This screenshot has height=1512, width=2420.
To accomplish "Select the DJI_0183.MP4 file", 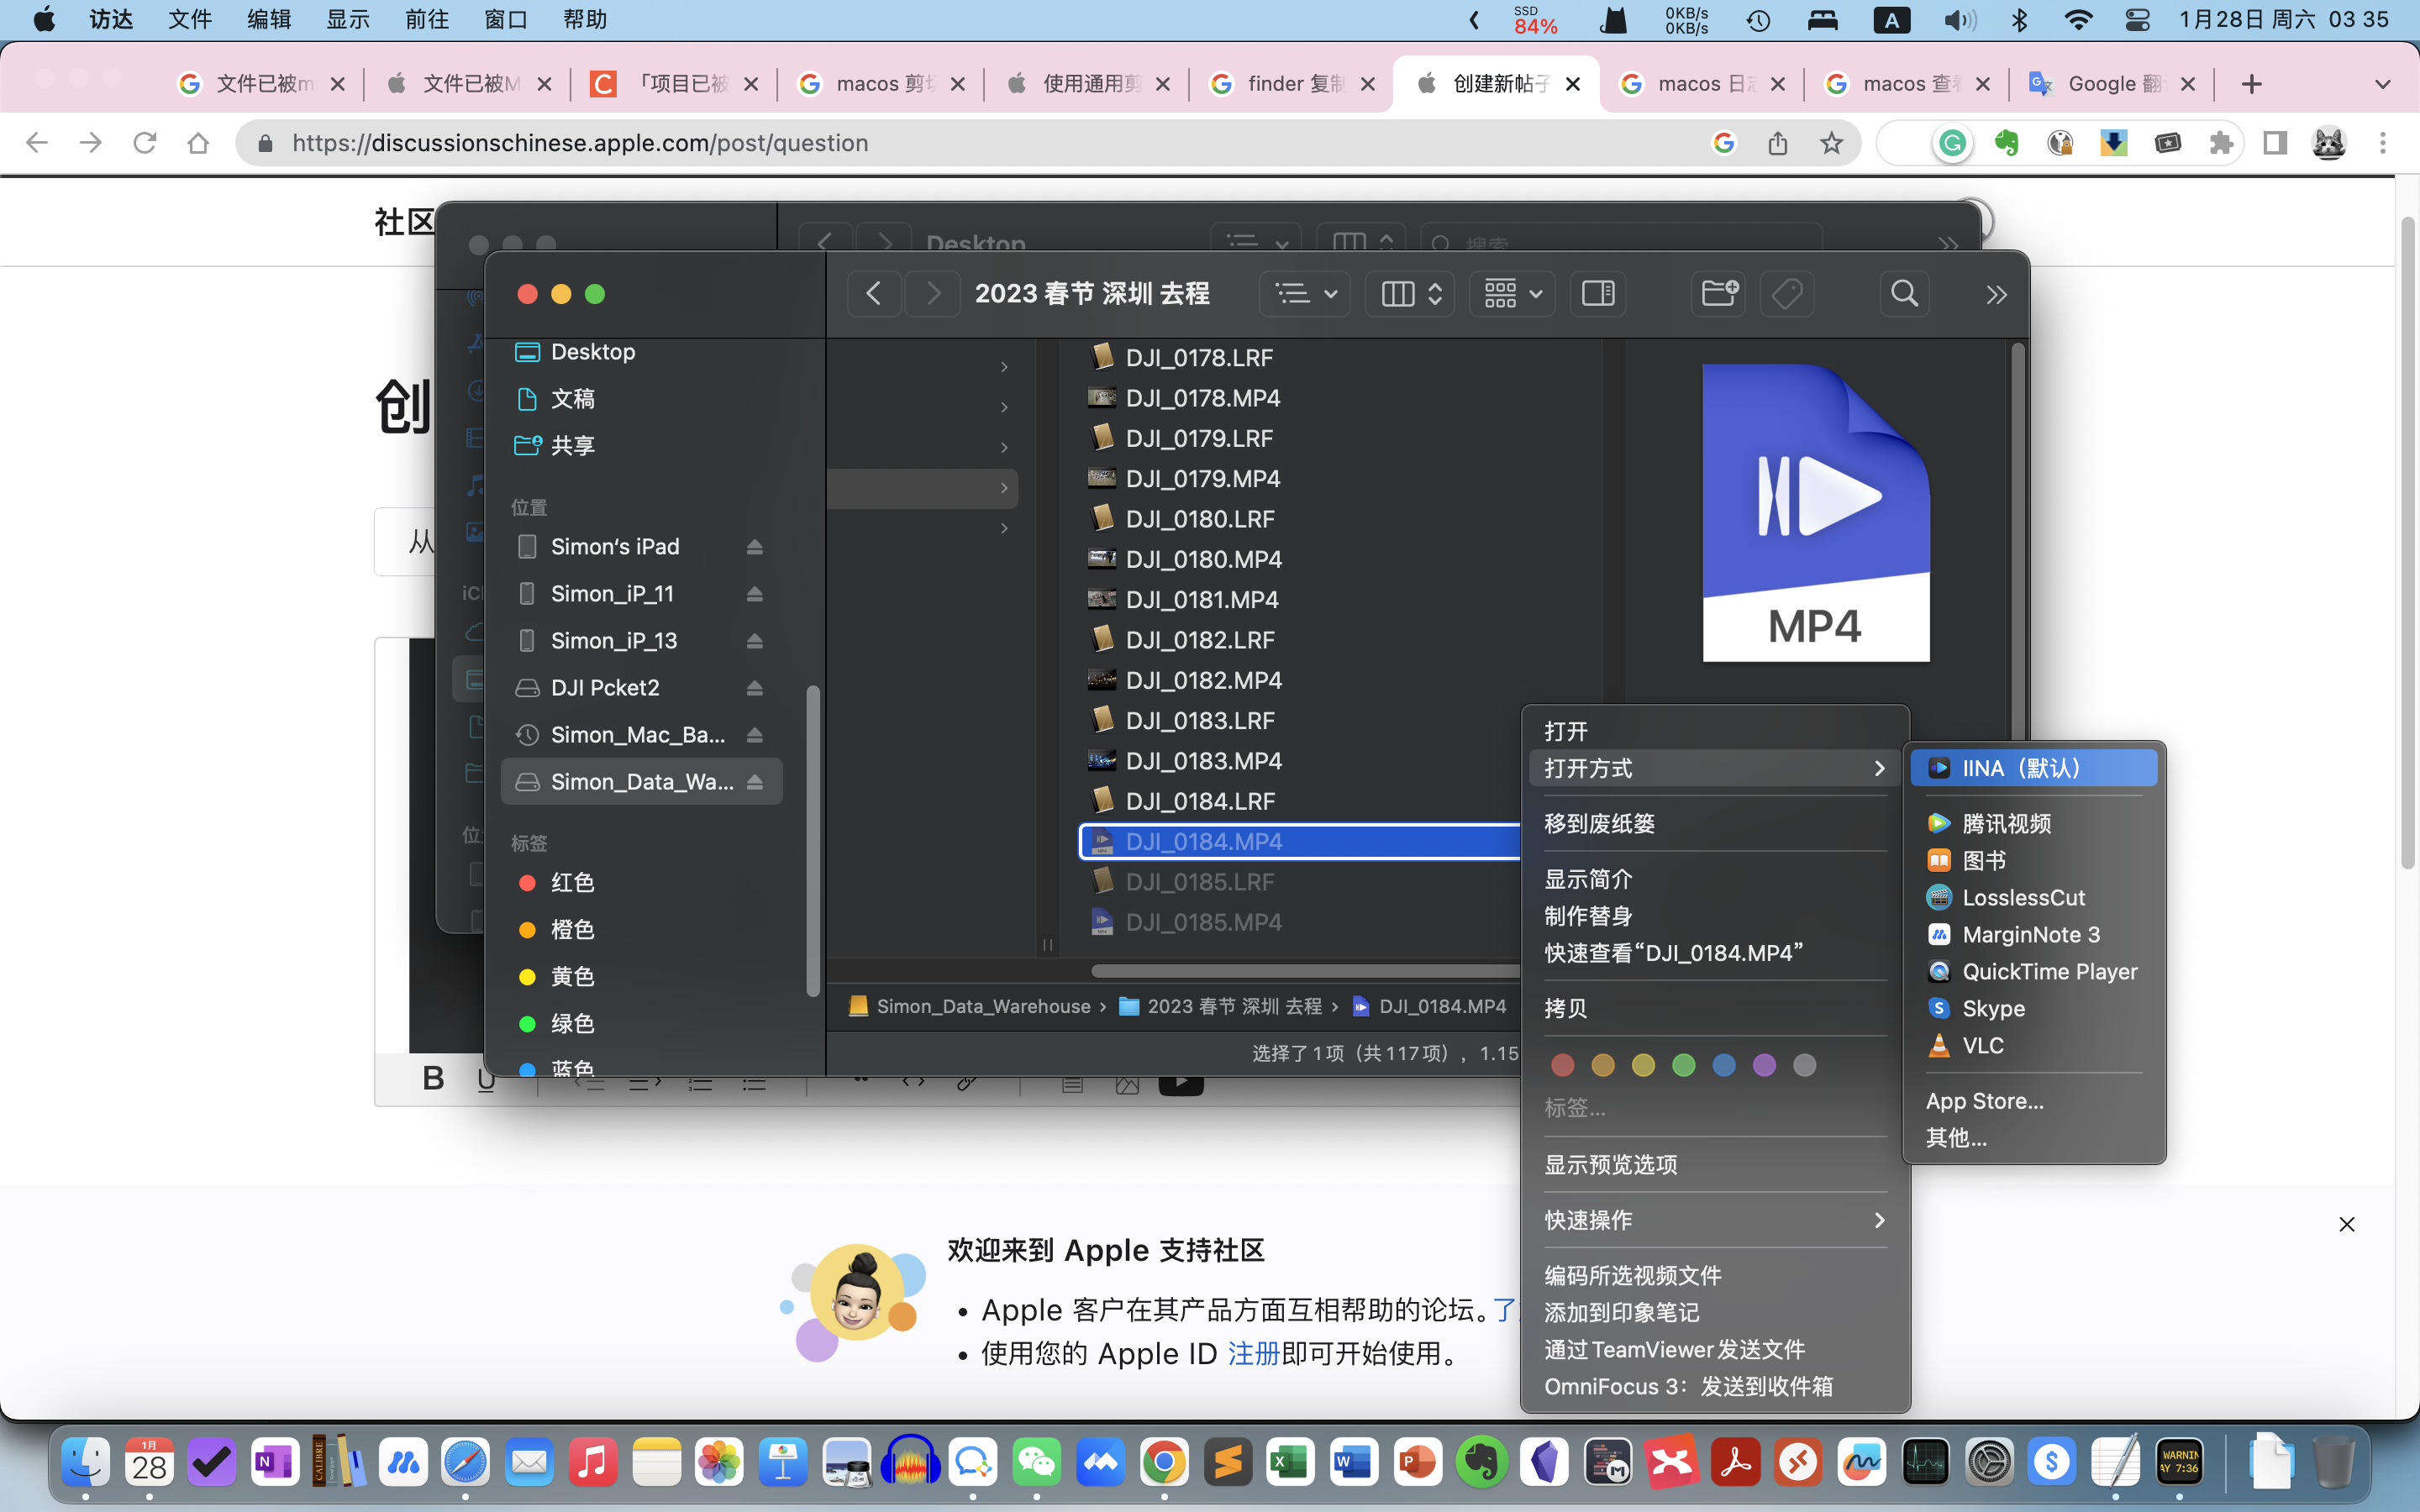I will [x=1203, y=761].
